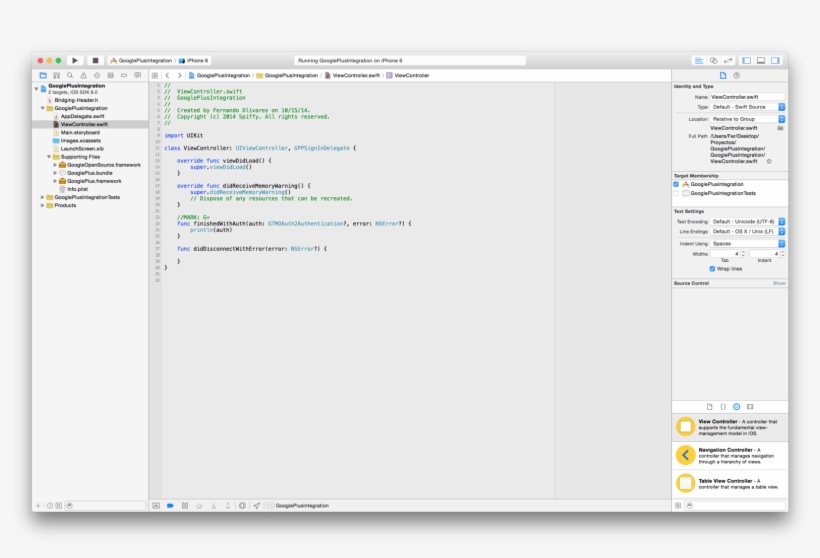Show related items grid icon in jump bar

[x=155, y=75]
